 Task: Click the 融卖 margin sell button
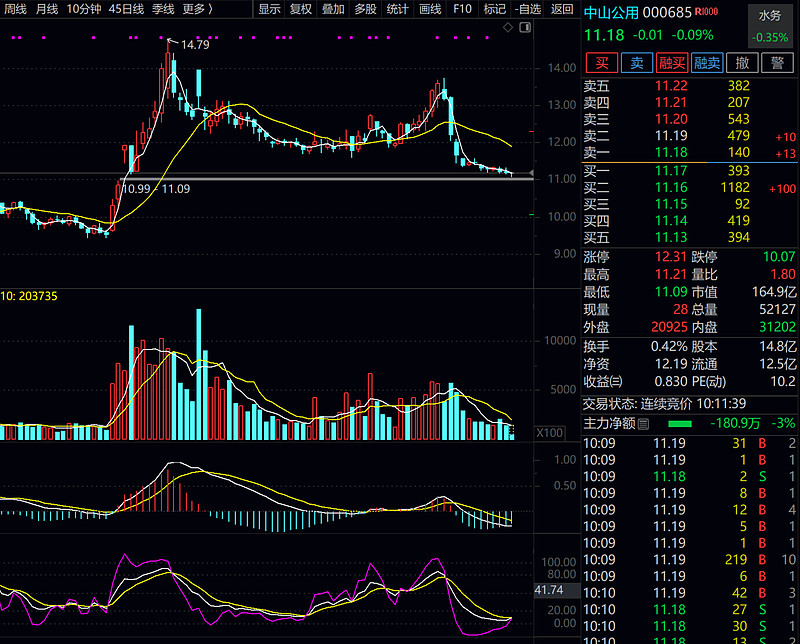click(x=707, y=63)
